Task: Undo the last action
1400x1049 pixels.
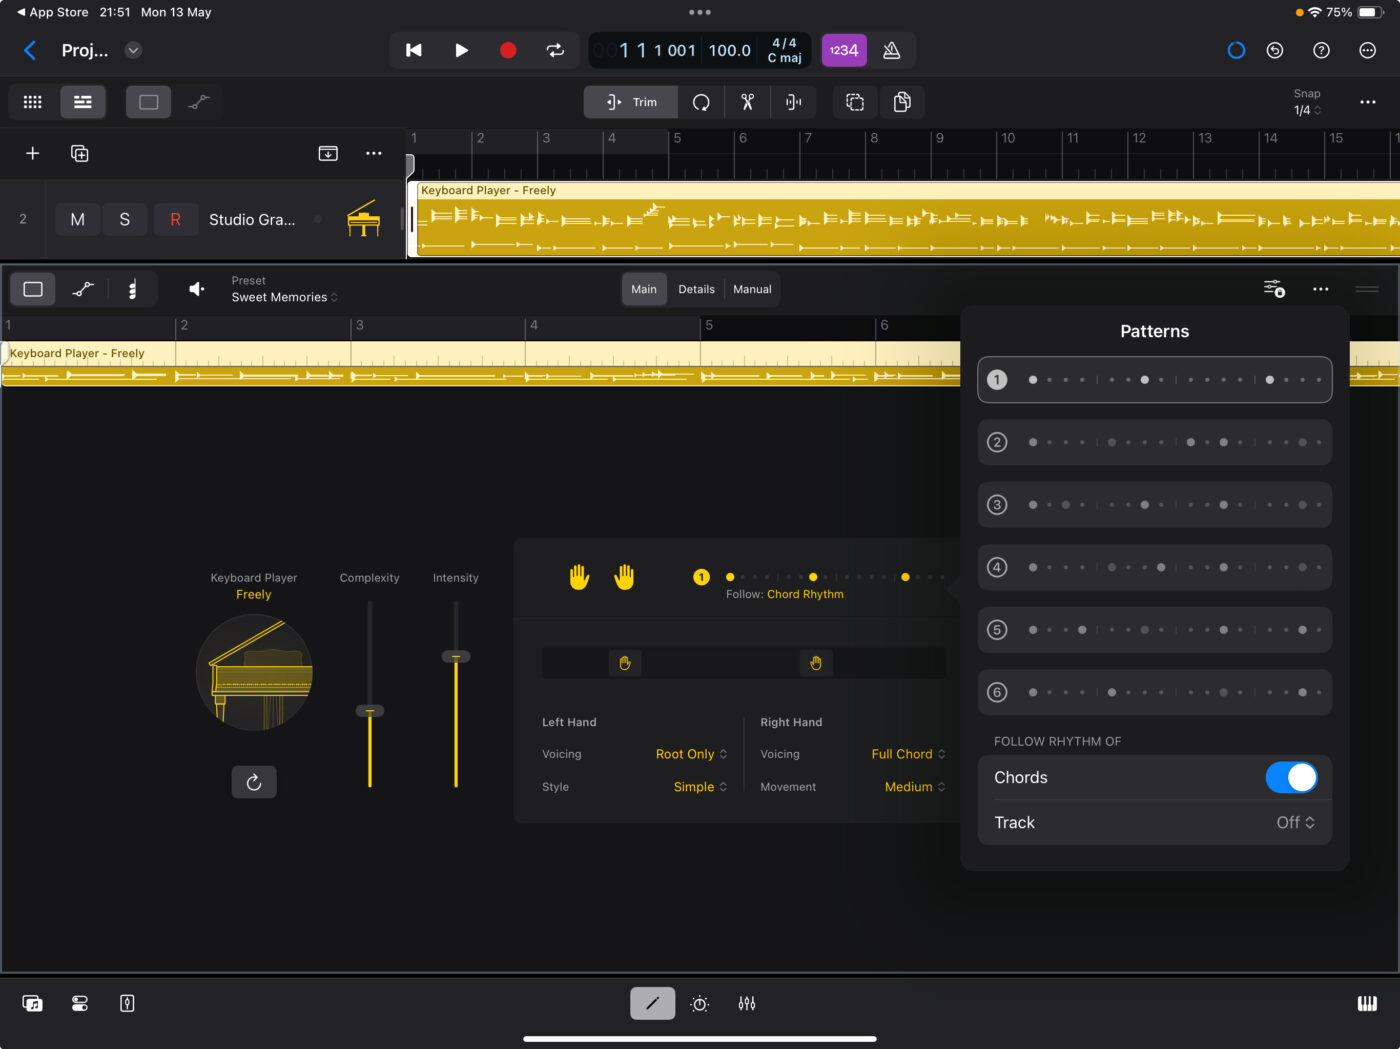Action: click(1275, 50)
